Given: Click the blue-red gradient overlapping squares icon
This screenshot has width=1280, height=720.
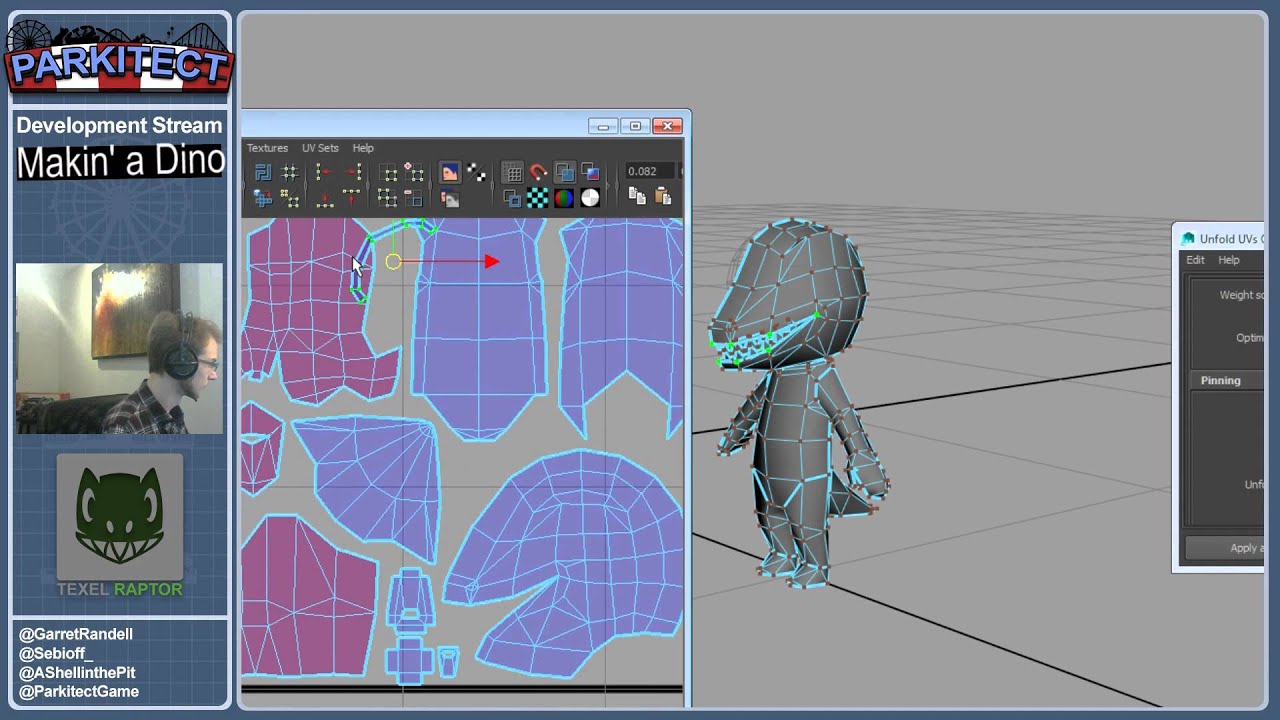Looking at the screenshot, I should 590,173.
